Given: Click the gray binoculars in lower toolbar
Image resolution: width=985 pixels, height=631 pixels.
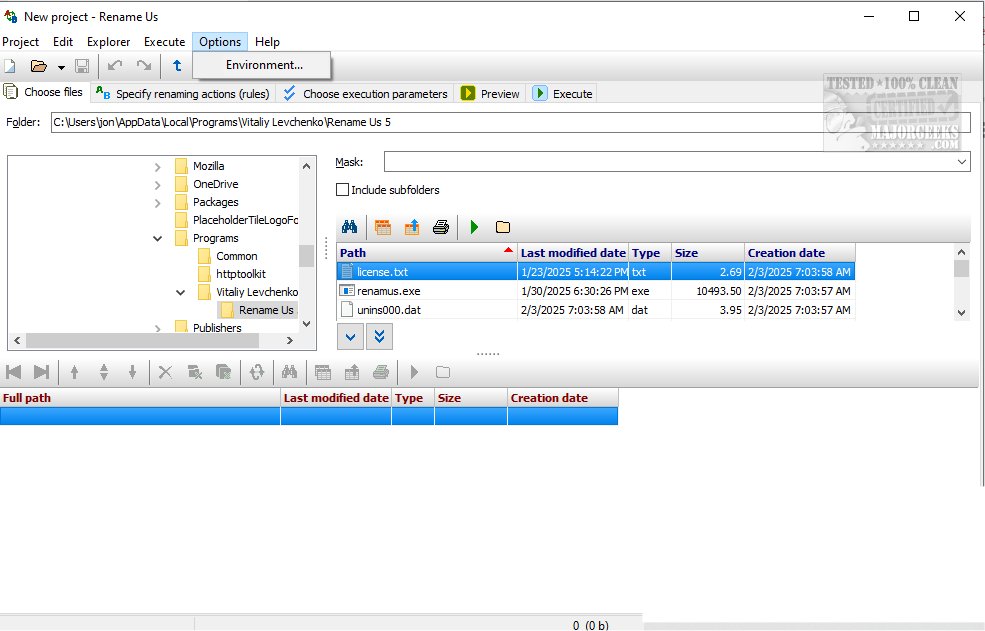Looking at the screenshot, I should (290, 372).
